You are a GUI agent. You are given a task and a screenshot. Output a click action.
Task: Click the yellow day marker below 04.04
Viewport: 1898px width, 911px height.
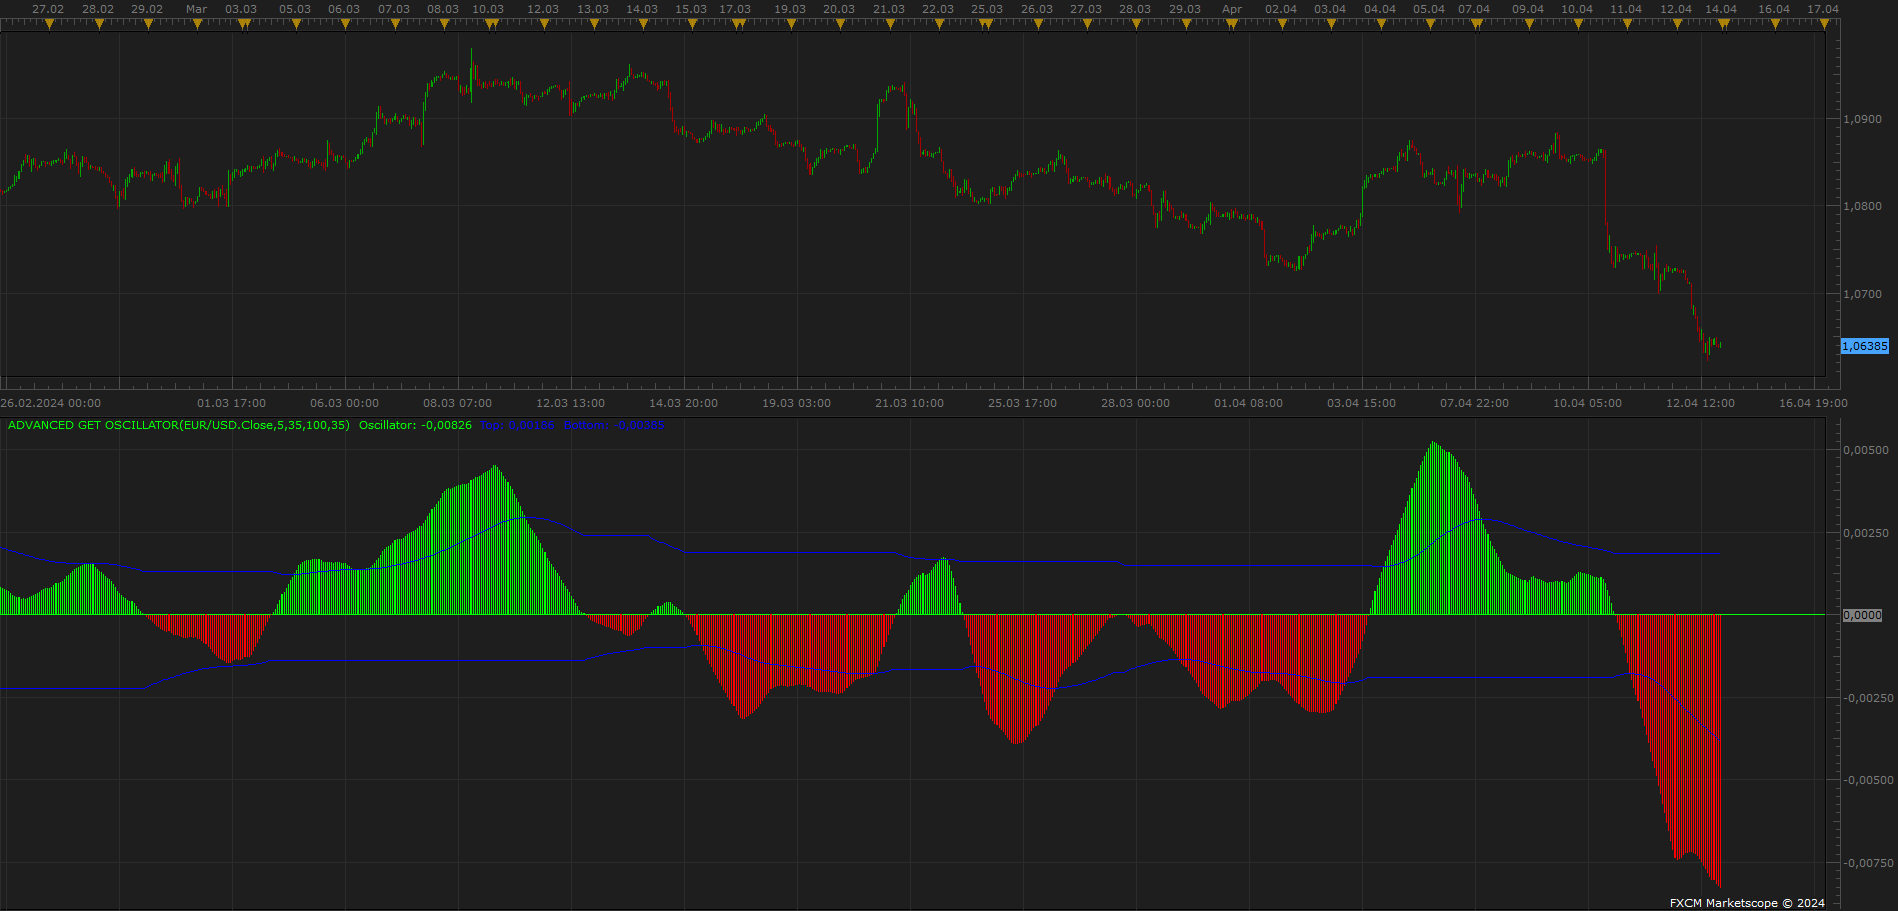click(1380, 24)
